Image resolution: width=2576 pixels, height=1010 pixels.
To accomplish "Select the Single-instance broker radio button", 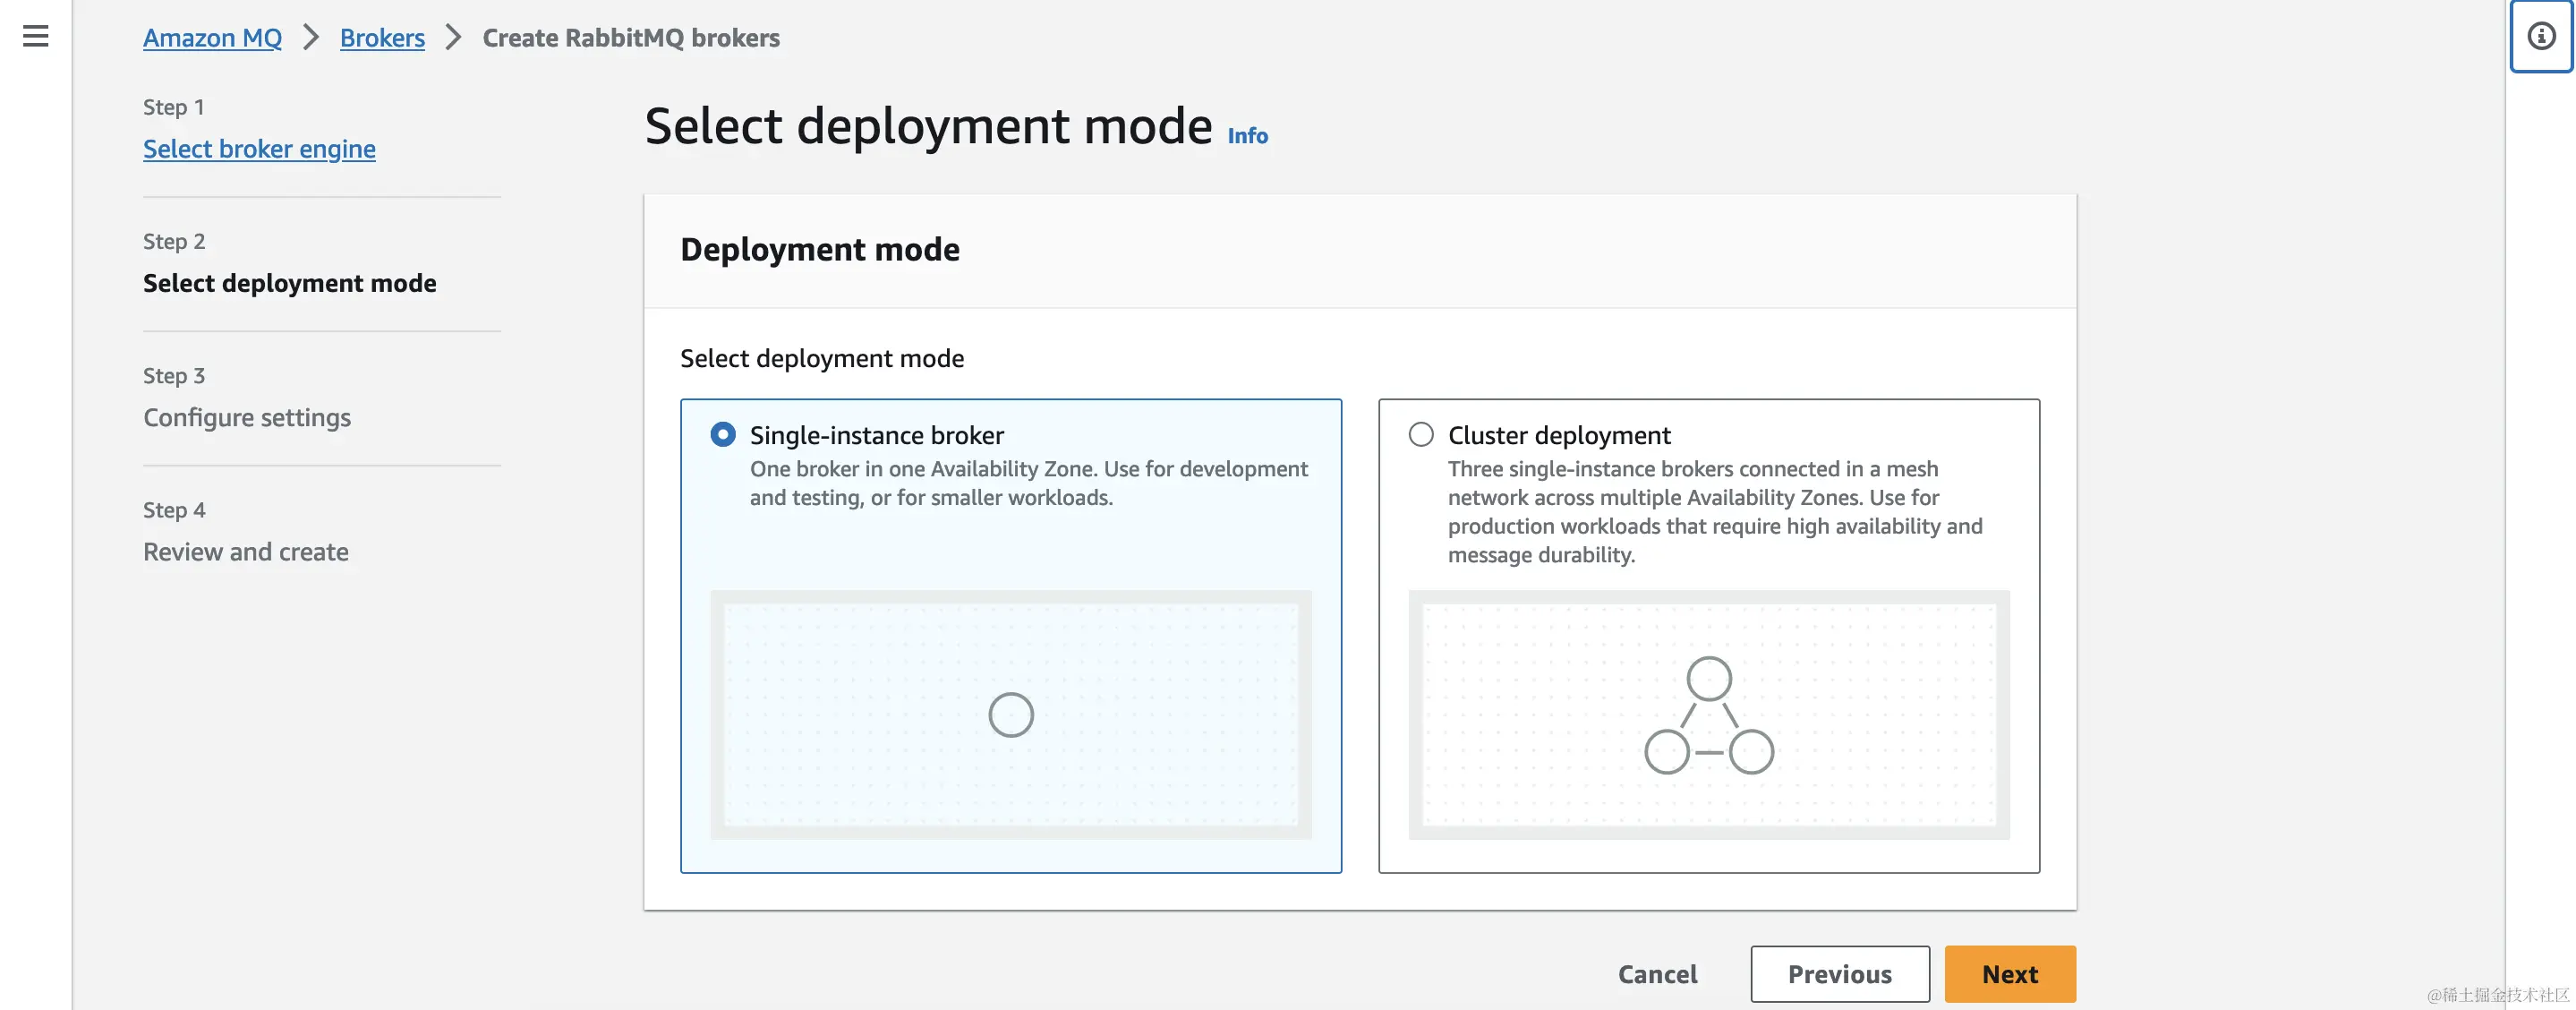I will click(x=723, y=435).
